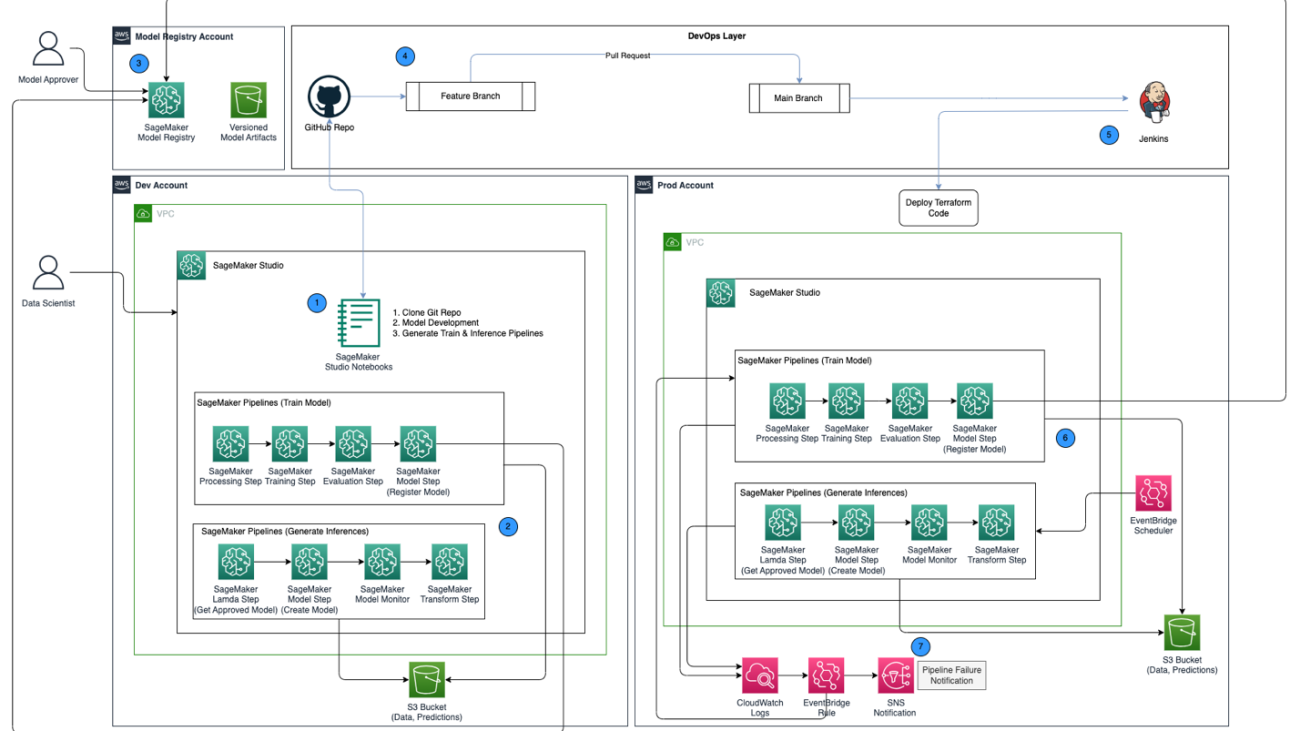1300x731 pixels.
Task: Click Prod Account Model Monitor icon
Action: coord(929,523)
